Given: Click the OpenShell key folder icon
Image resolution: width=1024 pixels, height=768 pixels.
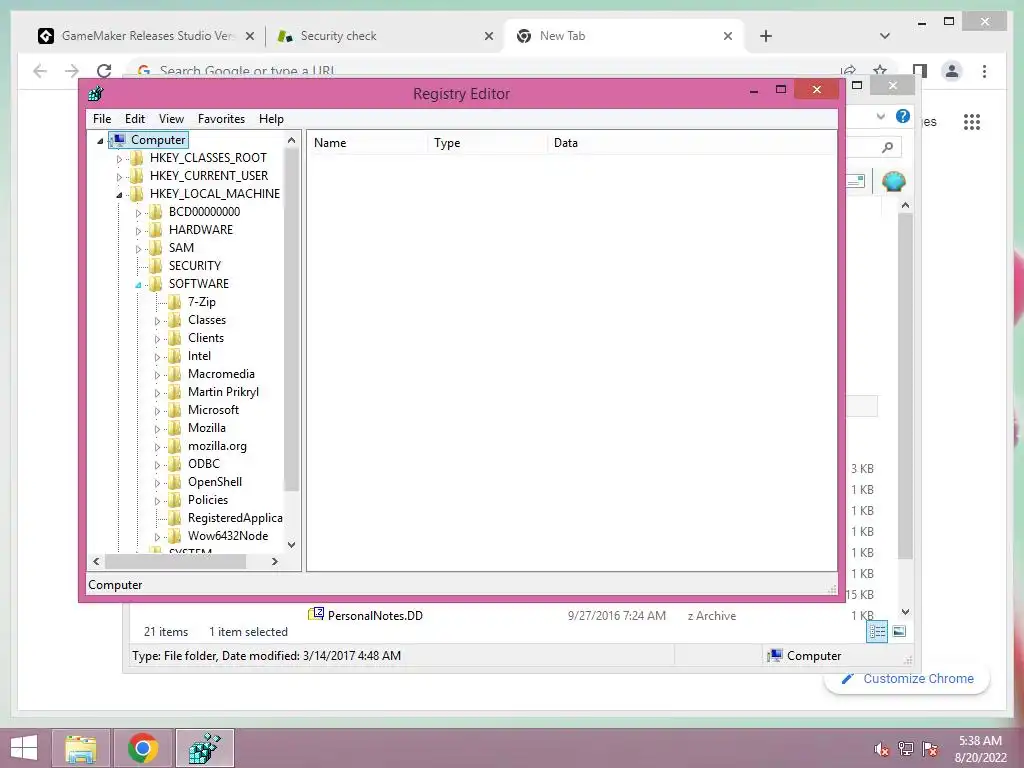Looking at the screenshot, I should (174, 482).
